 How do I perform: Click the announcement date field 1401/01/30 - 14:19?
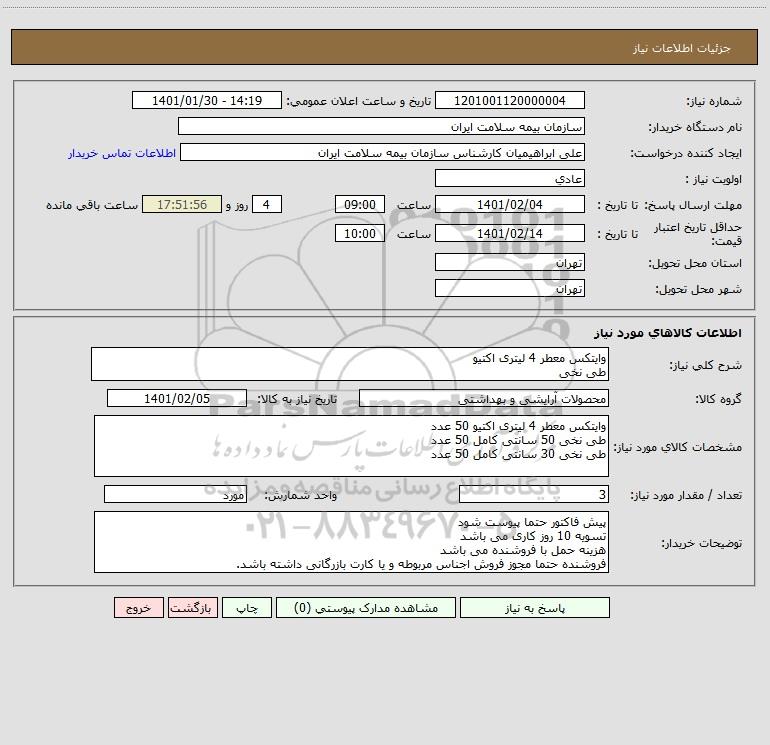tap(207, 100)
